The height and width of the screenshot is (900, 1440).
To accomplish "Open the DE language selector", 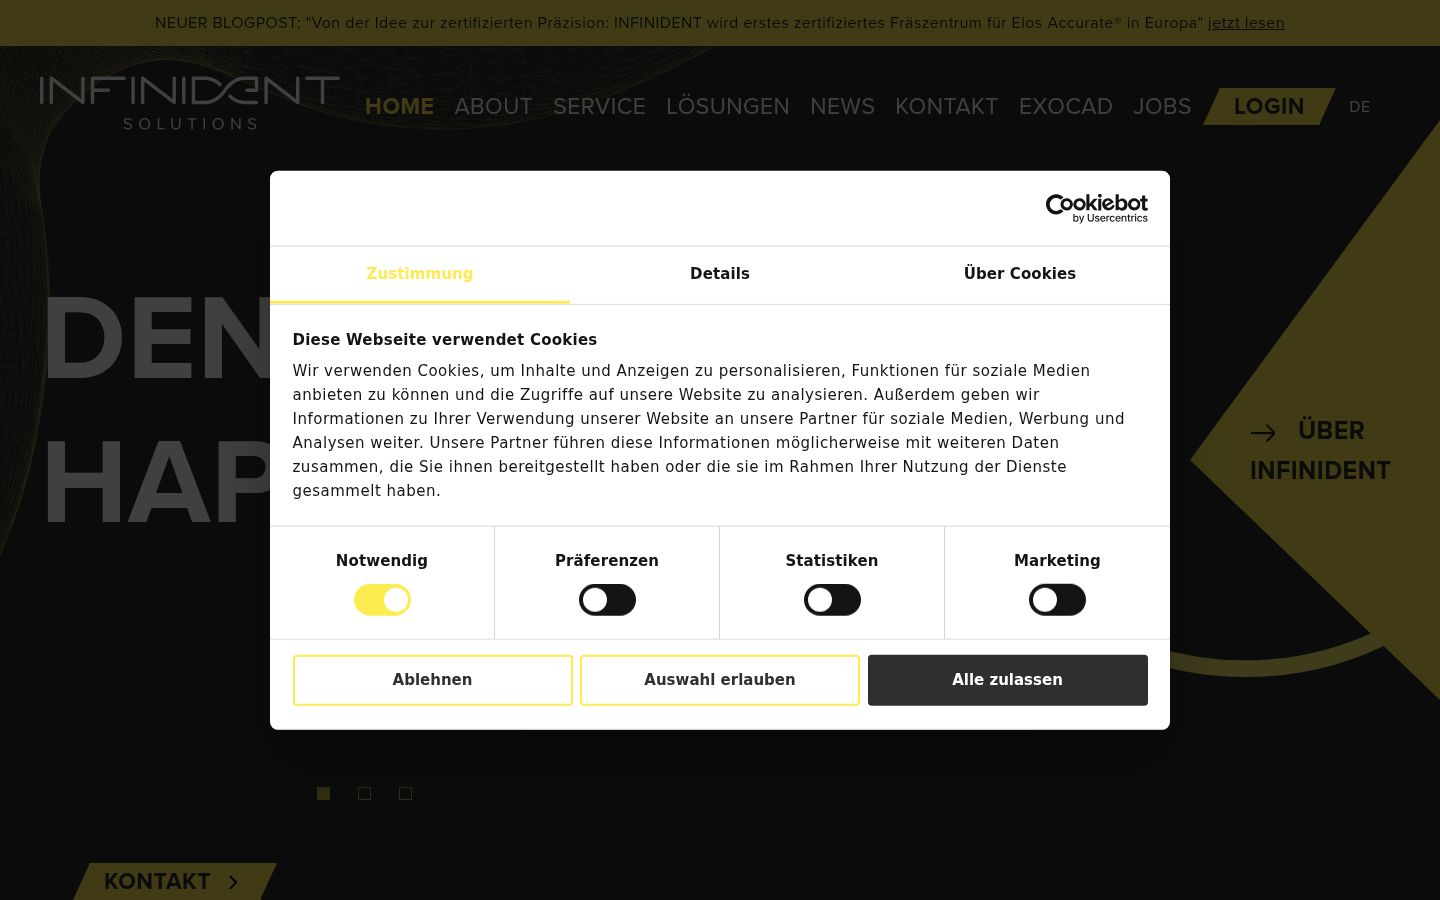I will click(x=1359, y=107).
